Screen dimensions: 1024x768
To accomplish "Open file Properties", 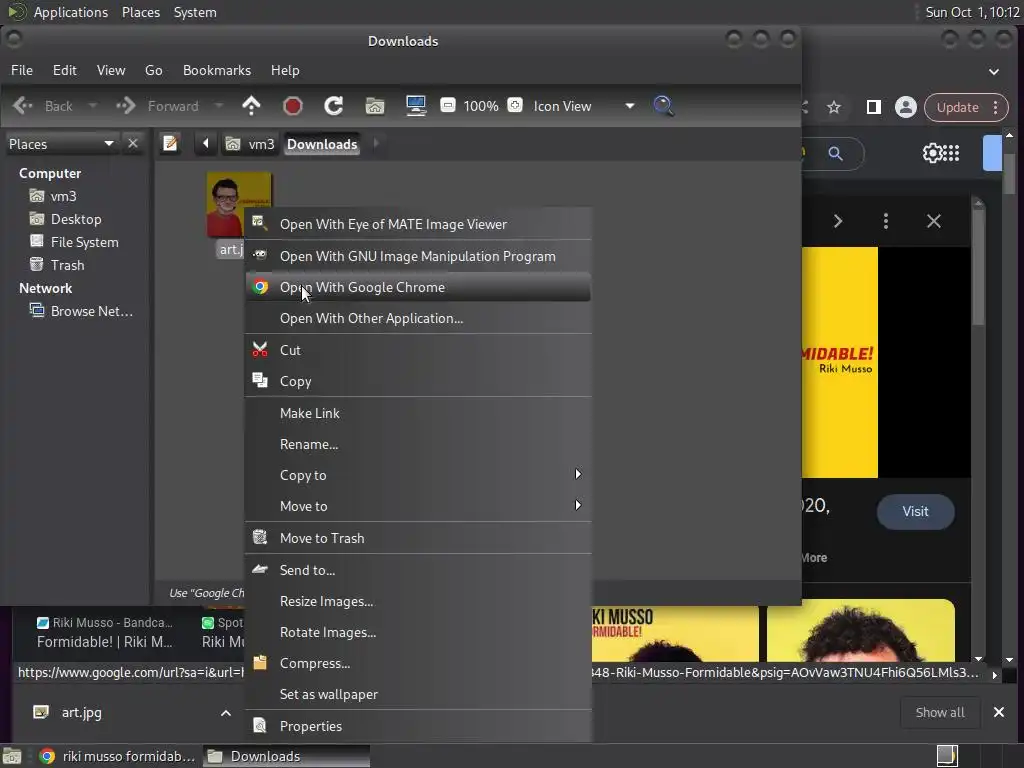I will pyautogui.click(x=418, y=726).
